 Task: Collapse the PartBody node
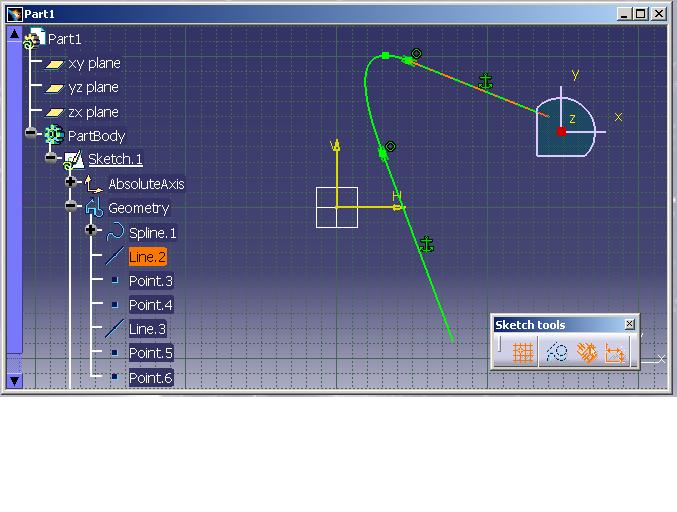30,132
